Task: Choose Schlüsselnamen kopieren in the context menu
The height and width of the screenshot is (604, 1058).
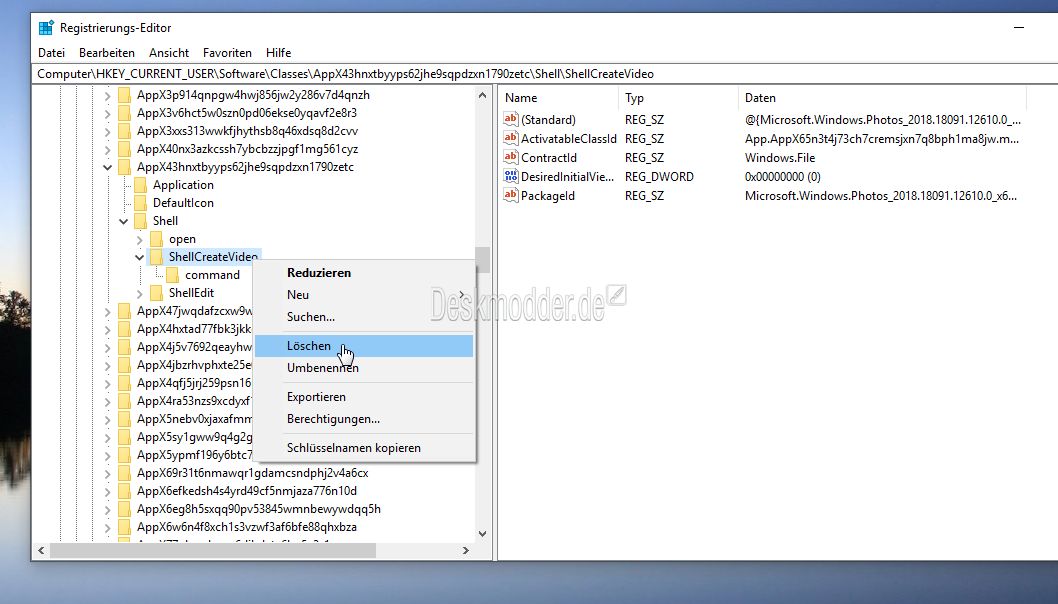Action: (364, 448)
